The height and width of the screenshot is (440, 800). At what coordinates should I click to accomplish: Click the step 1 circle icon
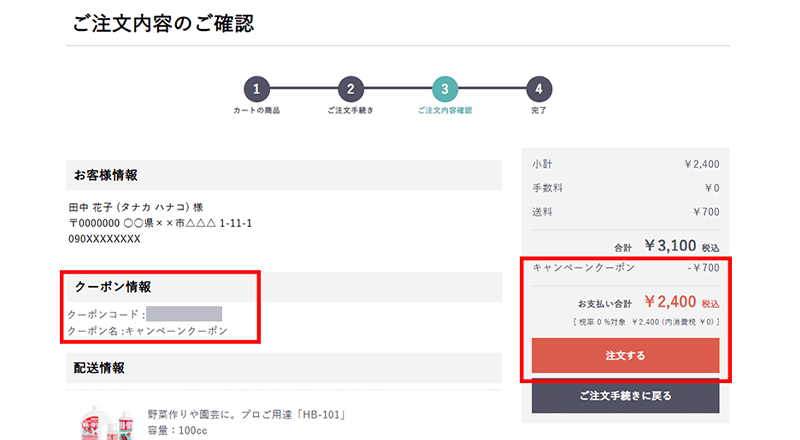[256, 89]
